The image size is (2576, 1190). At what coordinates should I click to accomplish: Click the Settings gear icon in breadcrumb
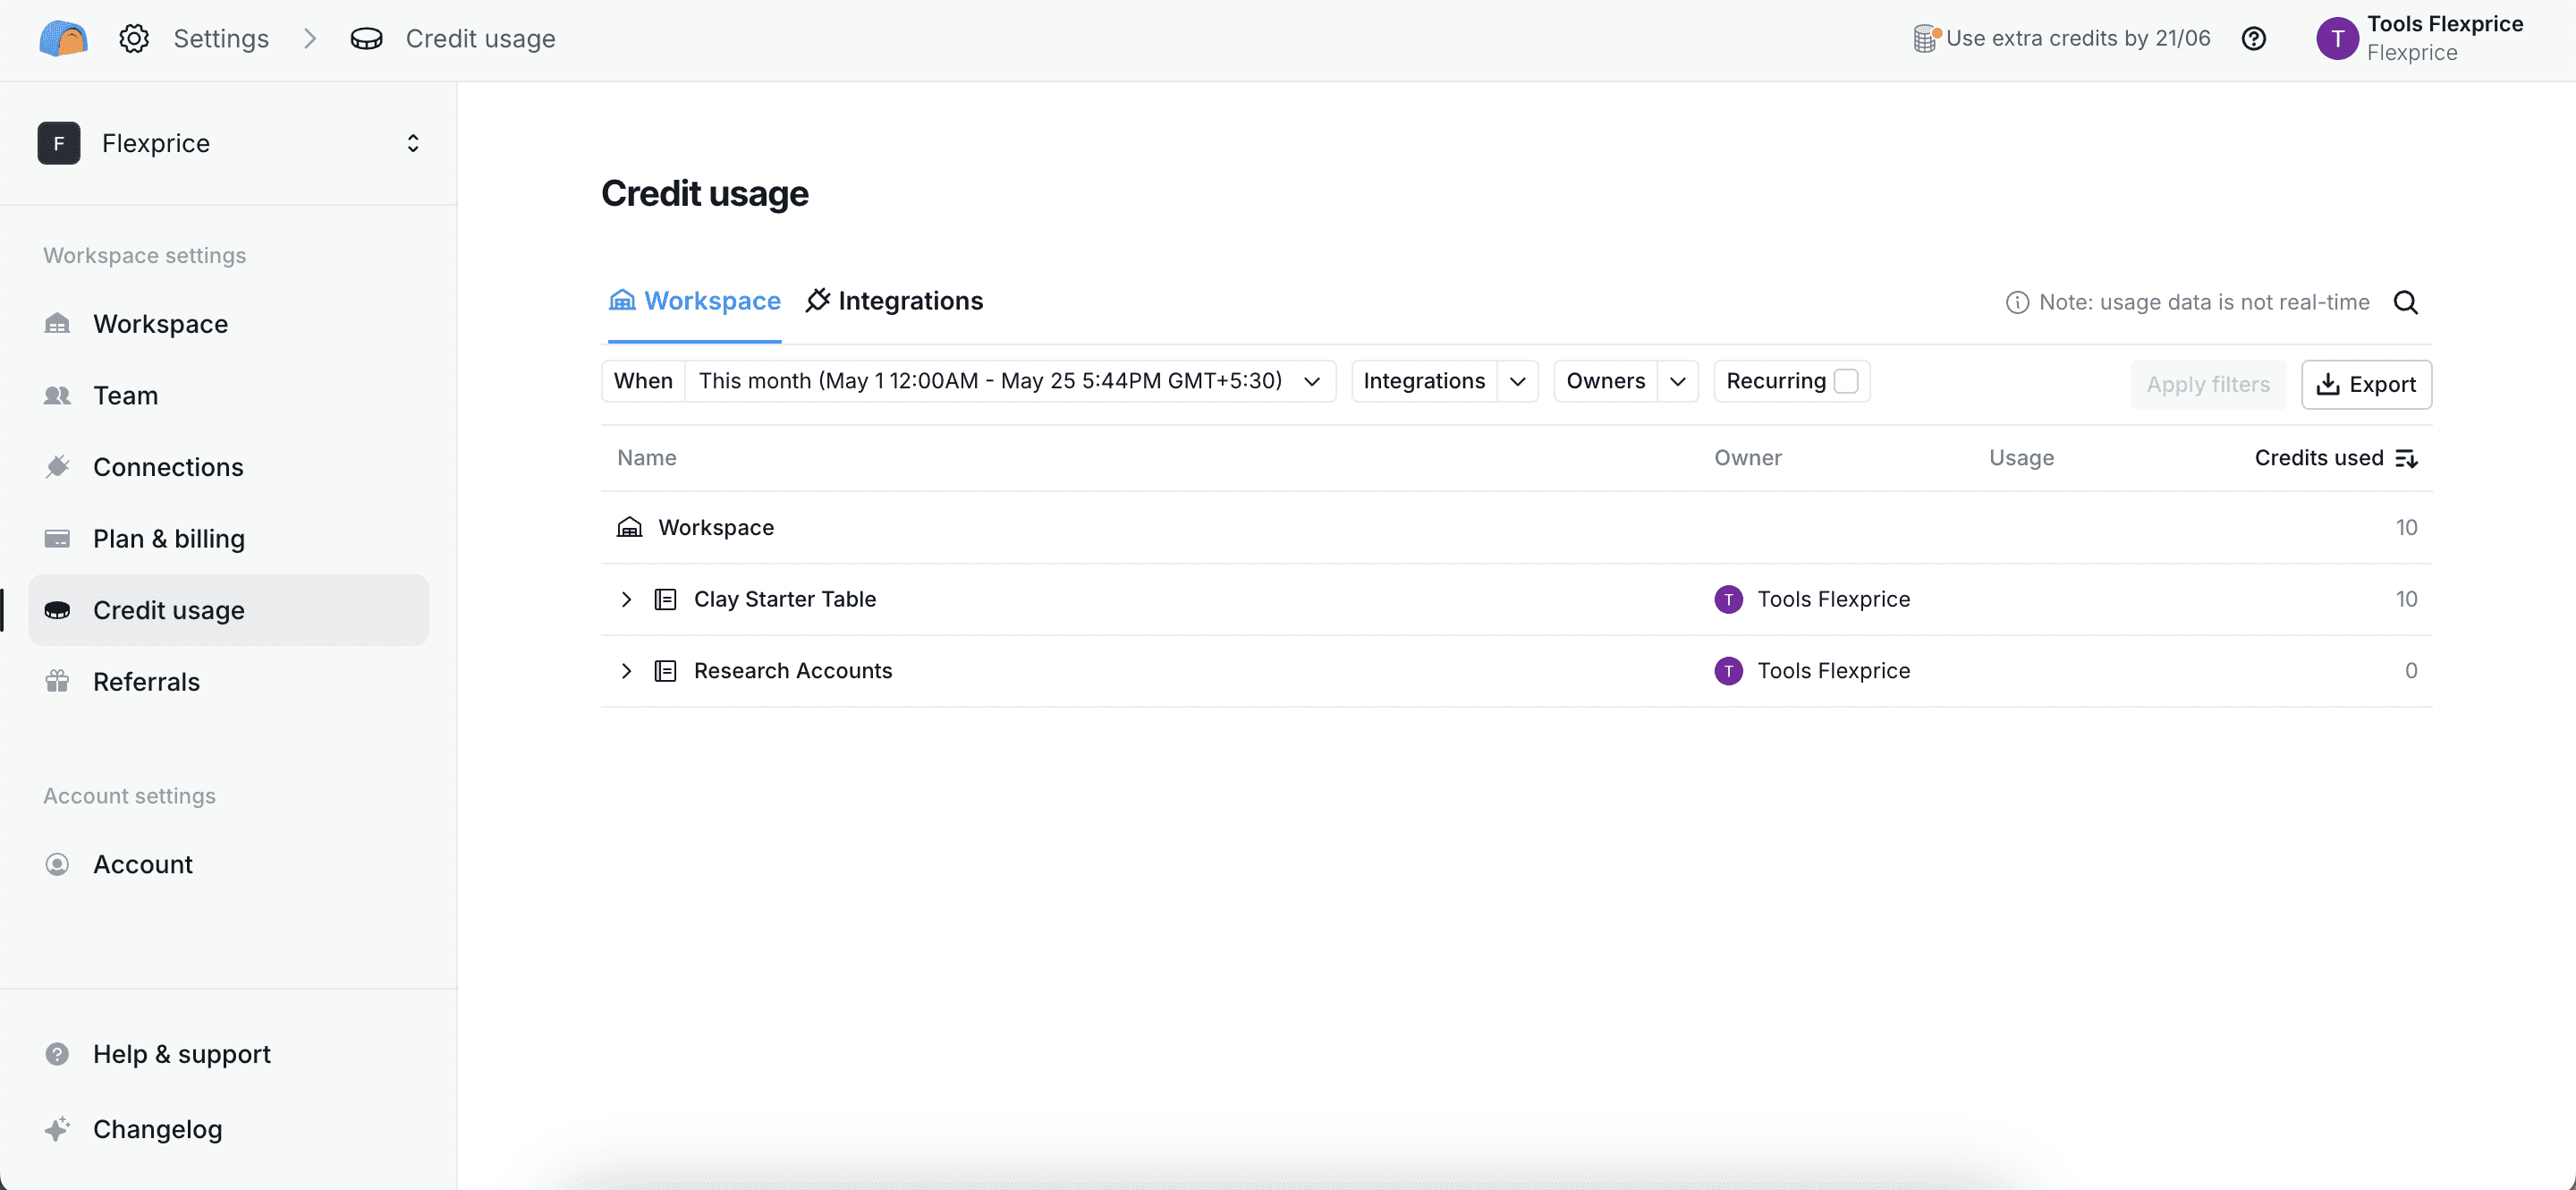[x=134, y=38]
